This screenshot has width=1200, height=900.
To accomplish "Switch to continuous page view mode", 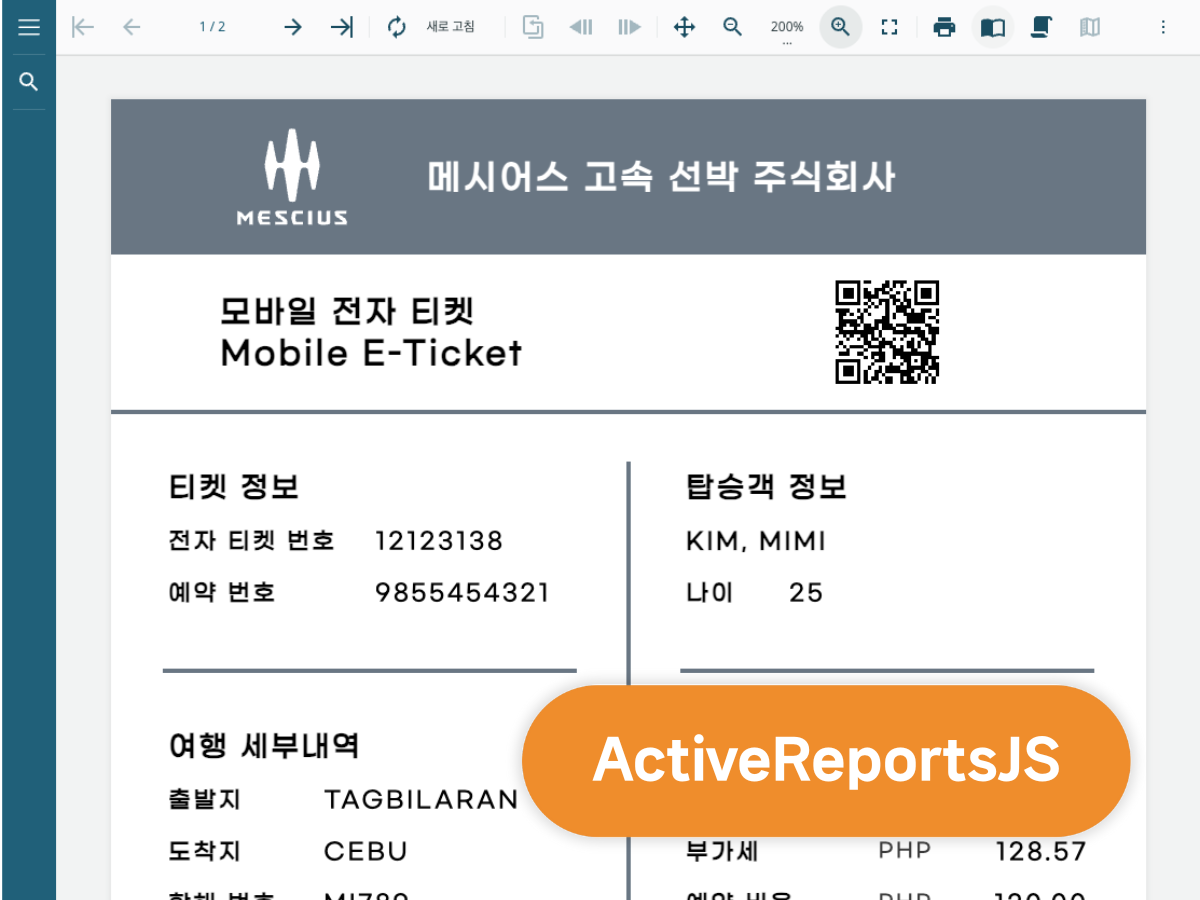I will tap(1041, 27).
